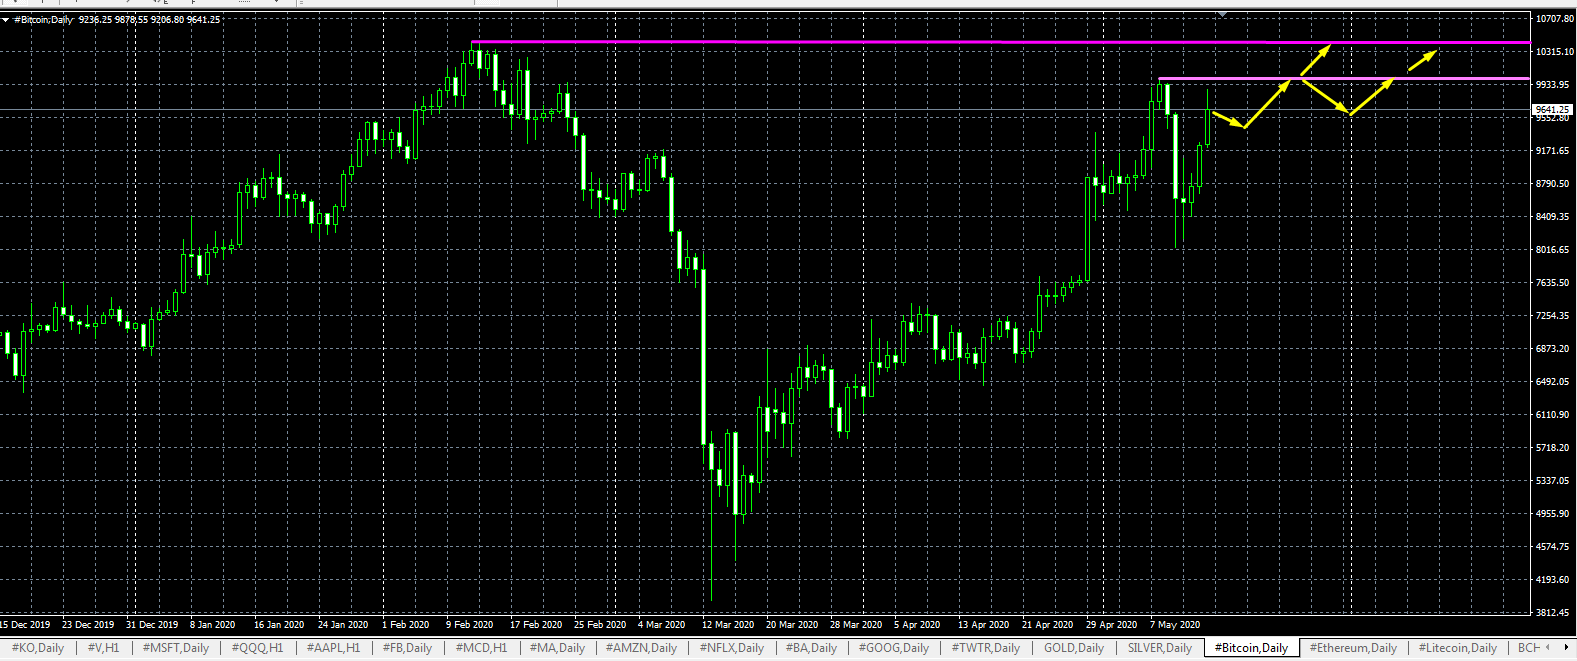Click the 9641.25 current price label
This screenshot has height=661, width=1577.
1552,109
